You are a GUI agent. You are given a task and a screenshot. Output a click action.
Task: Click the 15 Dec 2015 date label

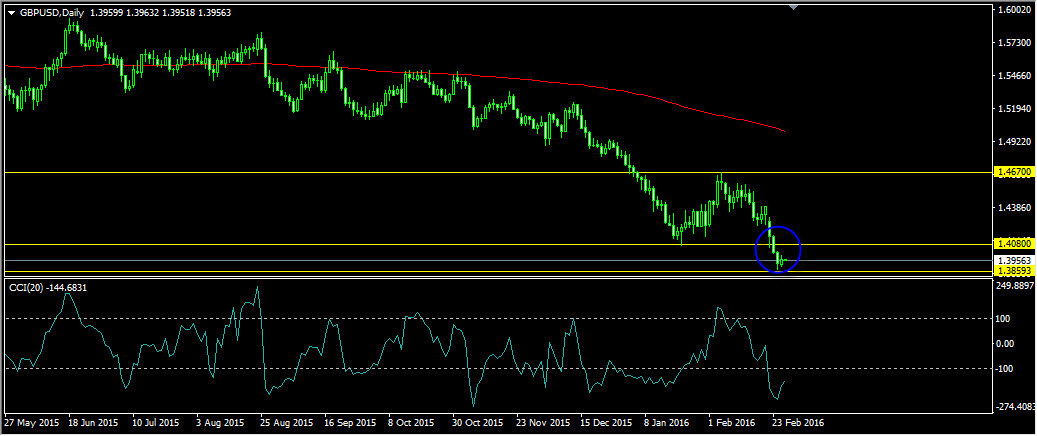point(606,421)
